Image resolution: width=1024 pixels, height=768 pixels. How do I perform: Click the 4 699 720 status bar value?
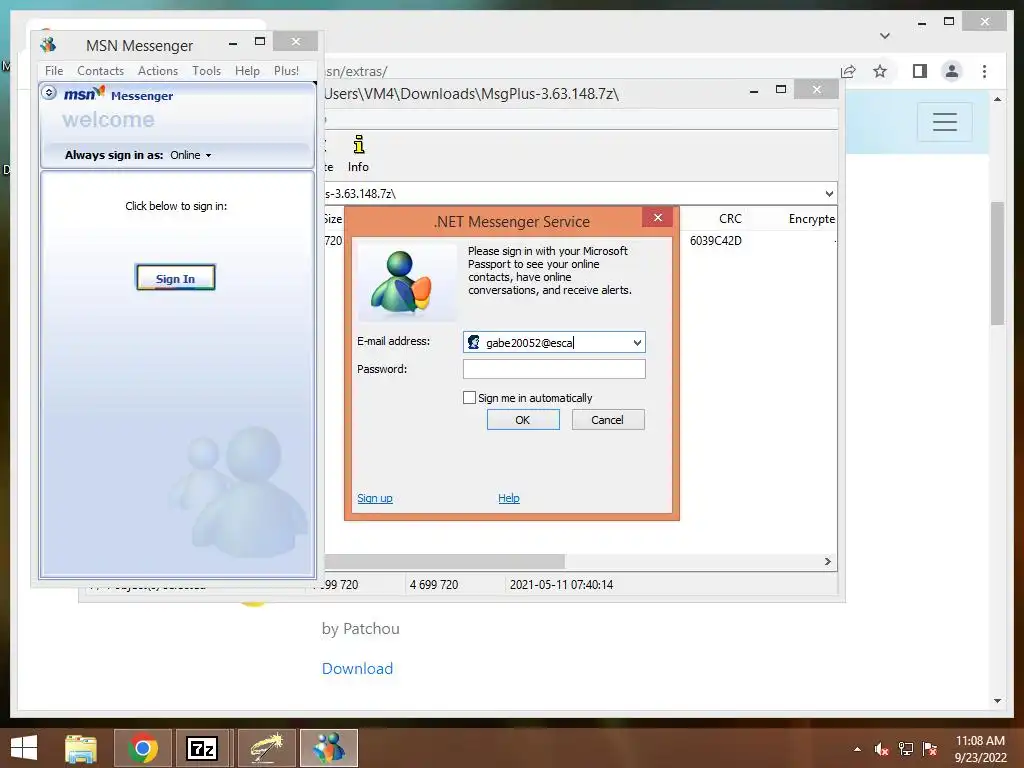click(434, 584)
